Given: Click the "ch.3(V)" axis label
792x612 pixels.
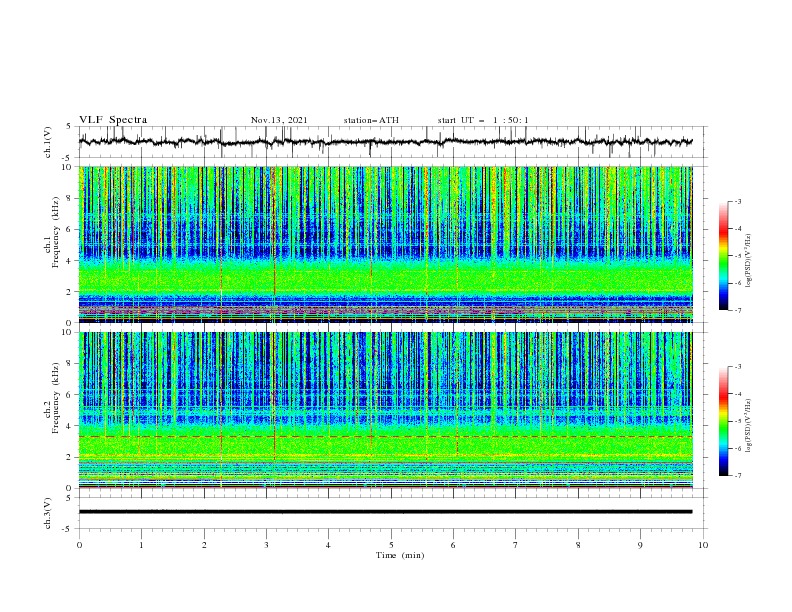Looking at the screenshot, I should pos(48,514).
